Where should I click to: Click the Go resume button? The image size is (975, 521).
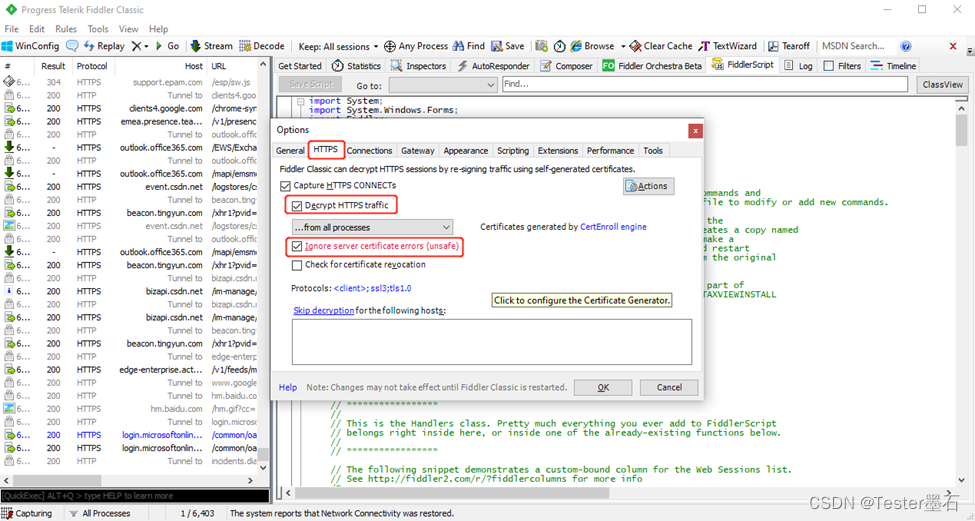coord(167,46)
